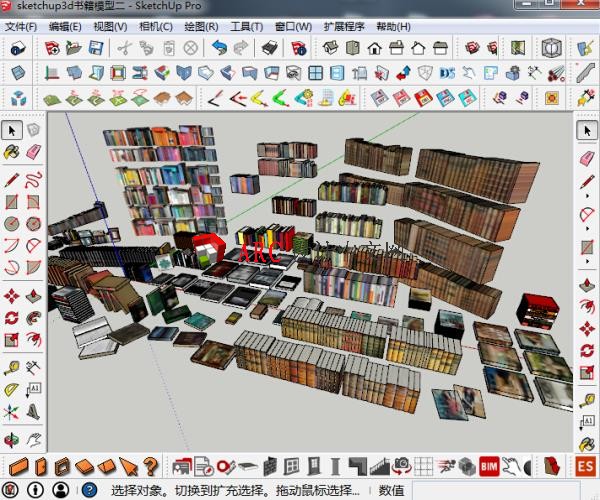Open the 相机(C) menu
Screen dimensions: 600x500
point(155,27)
